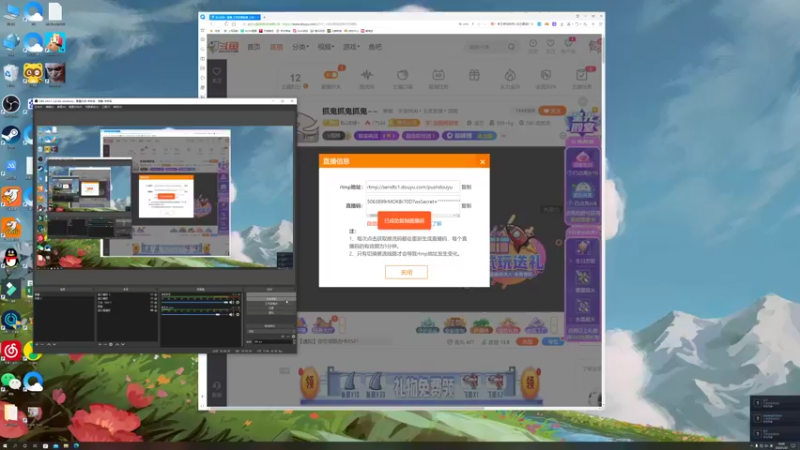Open the 编辑 menu in OBS
Viewport: 800px width, 450px height.
[49, 107]
